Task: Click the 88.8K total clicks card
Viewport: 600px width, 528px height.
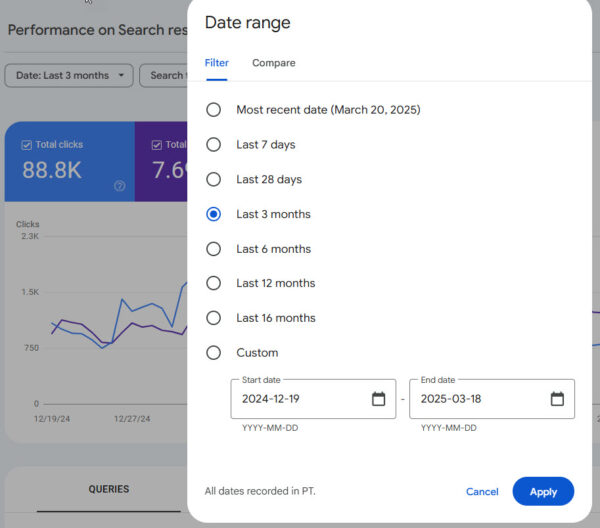Action: click(x=70, y=161)
